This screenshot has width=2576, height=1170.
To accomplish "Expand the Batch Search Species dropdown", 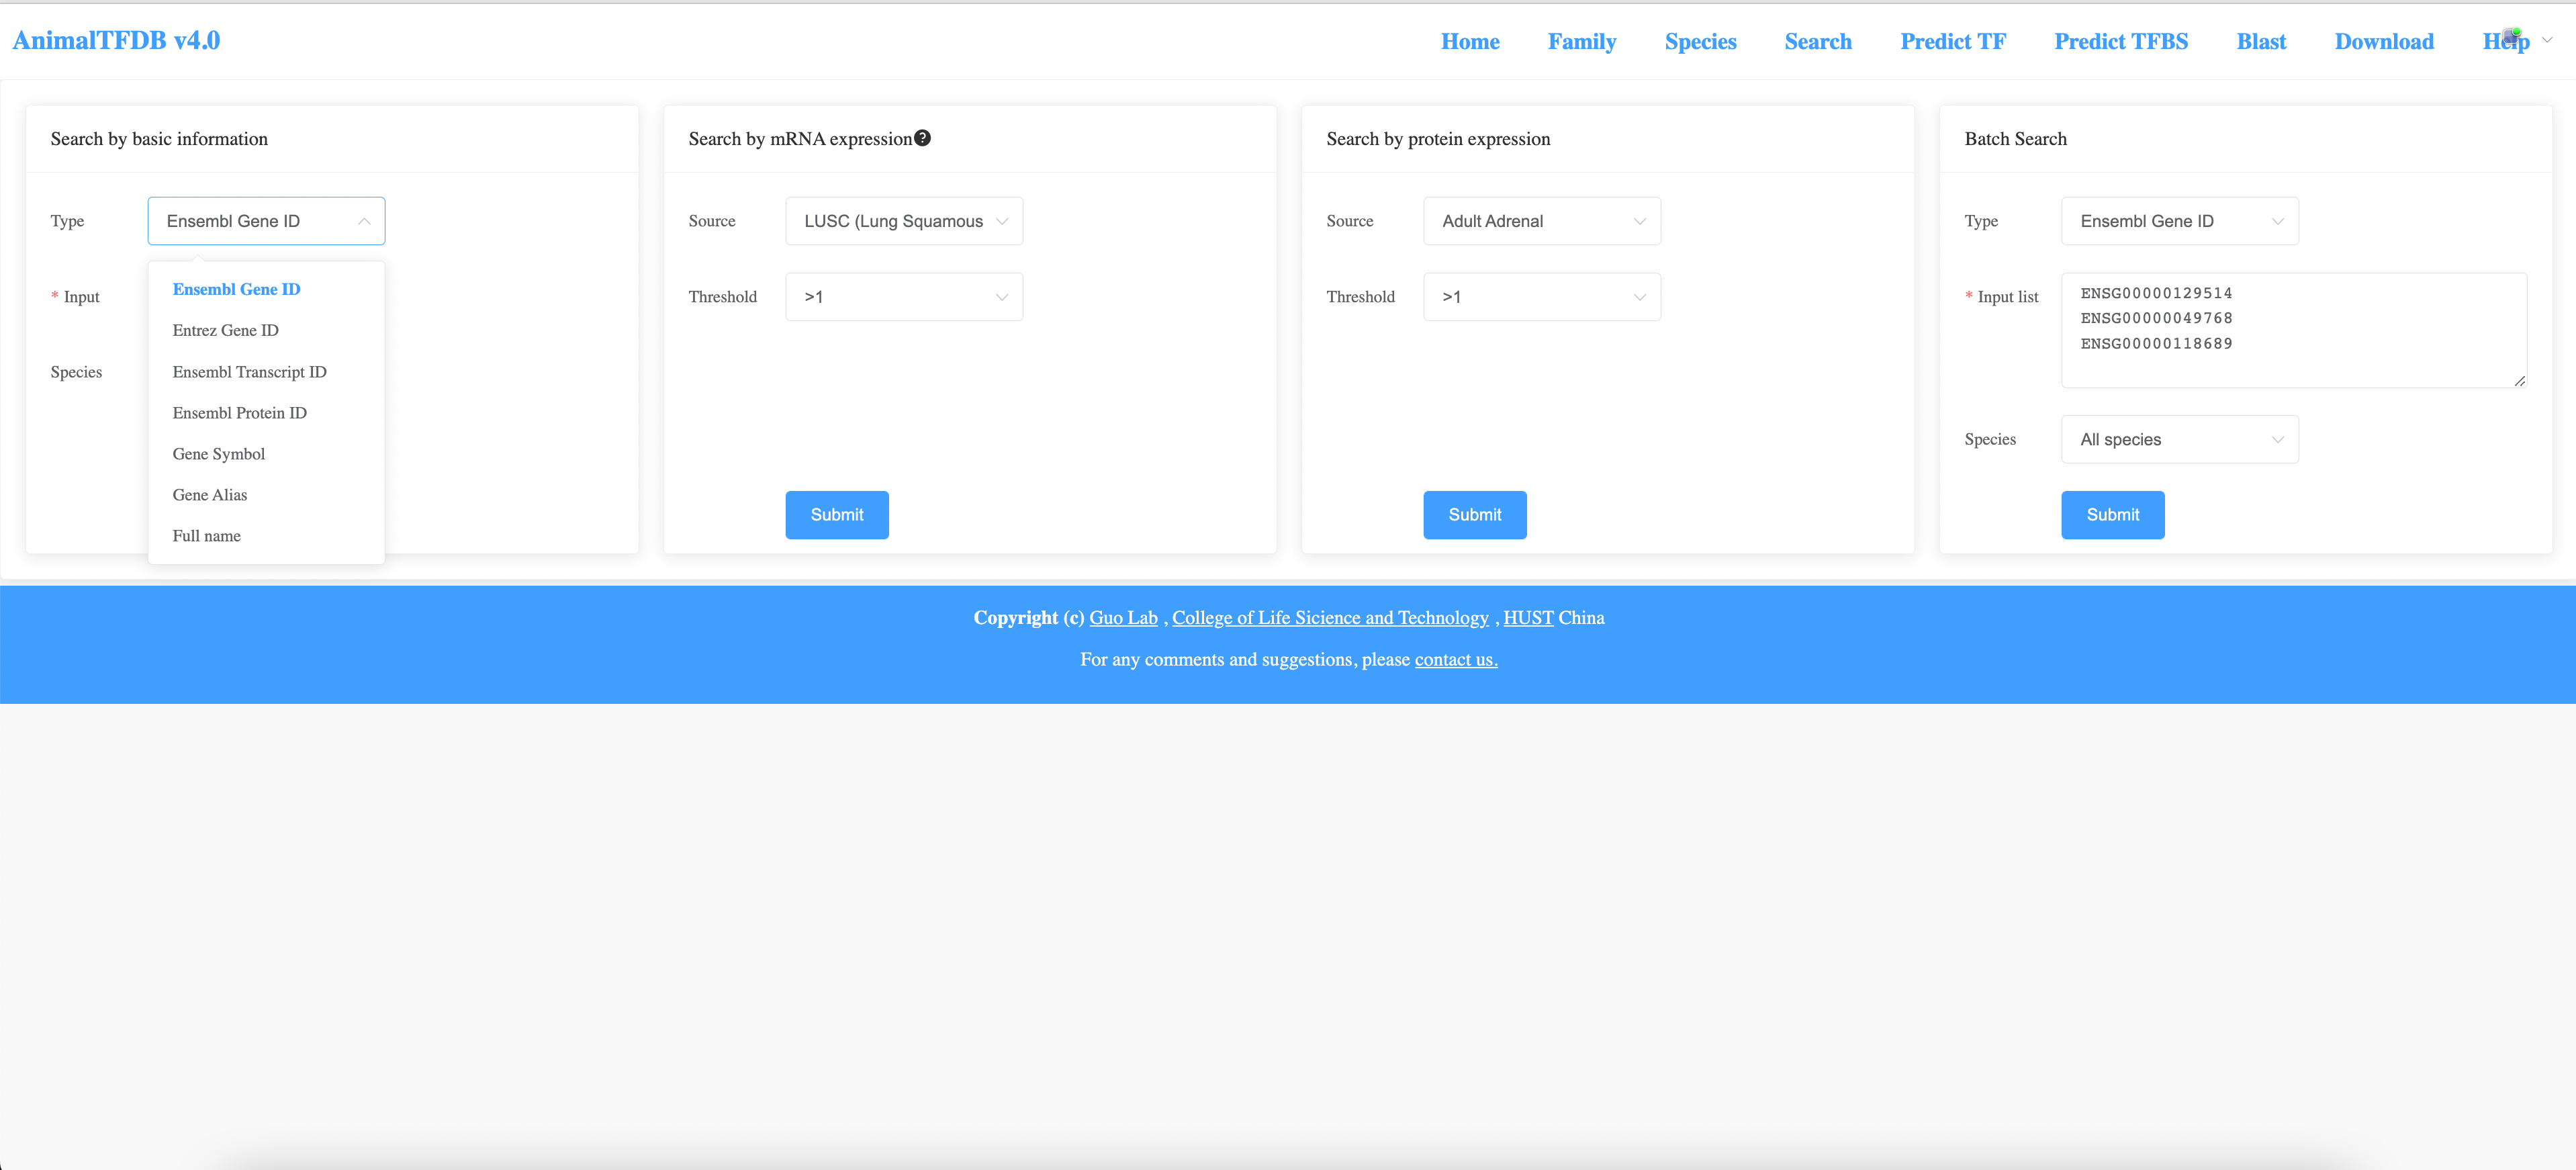I will pos(2179,440).
